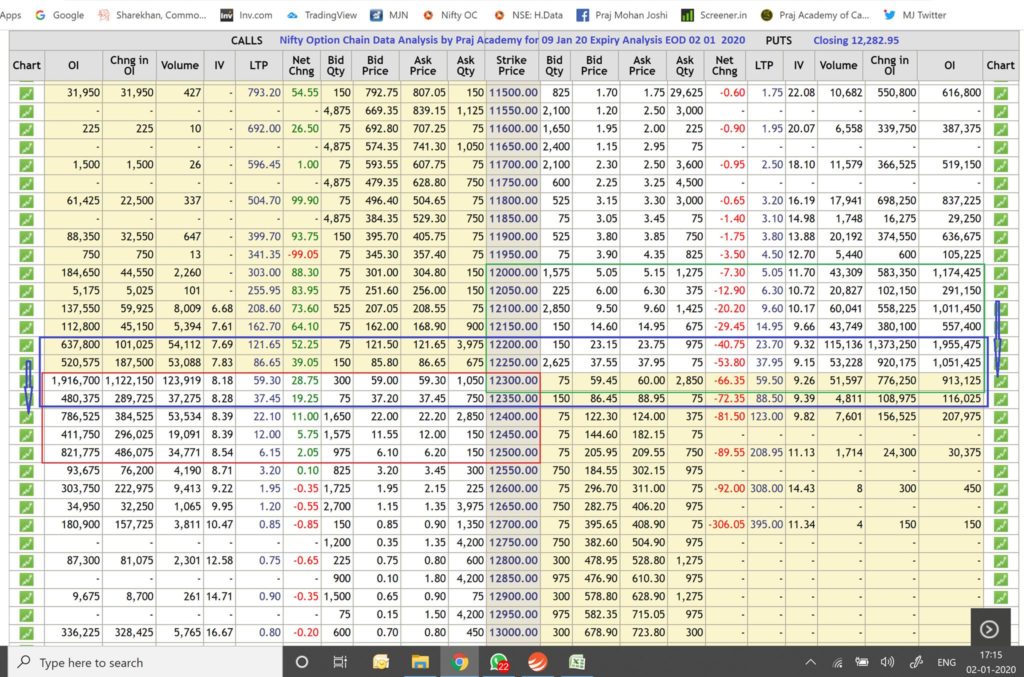Open WhatsApp from the taskbar
Screen dimensions: 1024x677
pyautogui.click(x=499, y=662)
